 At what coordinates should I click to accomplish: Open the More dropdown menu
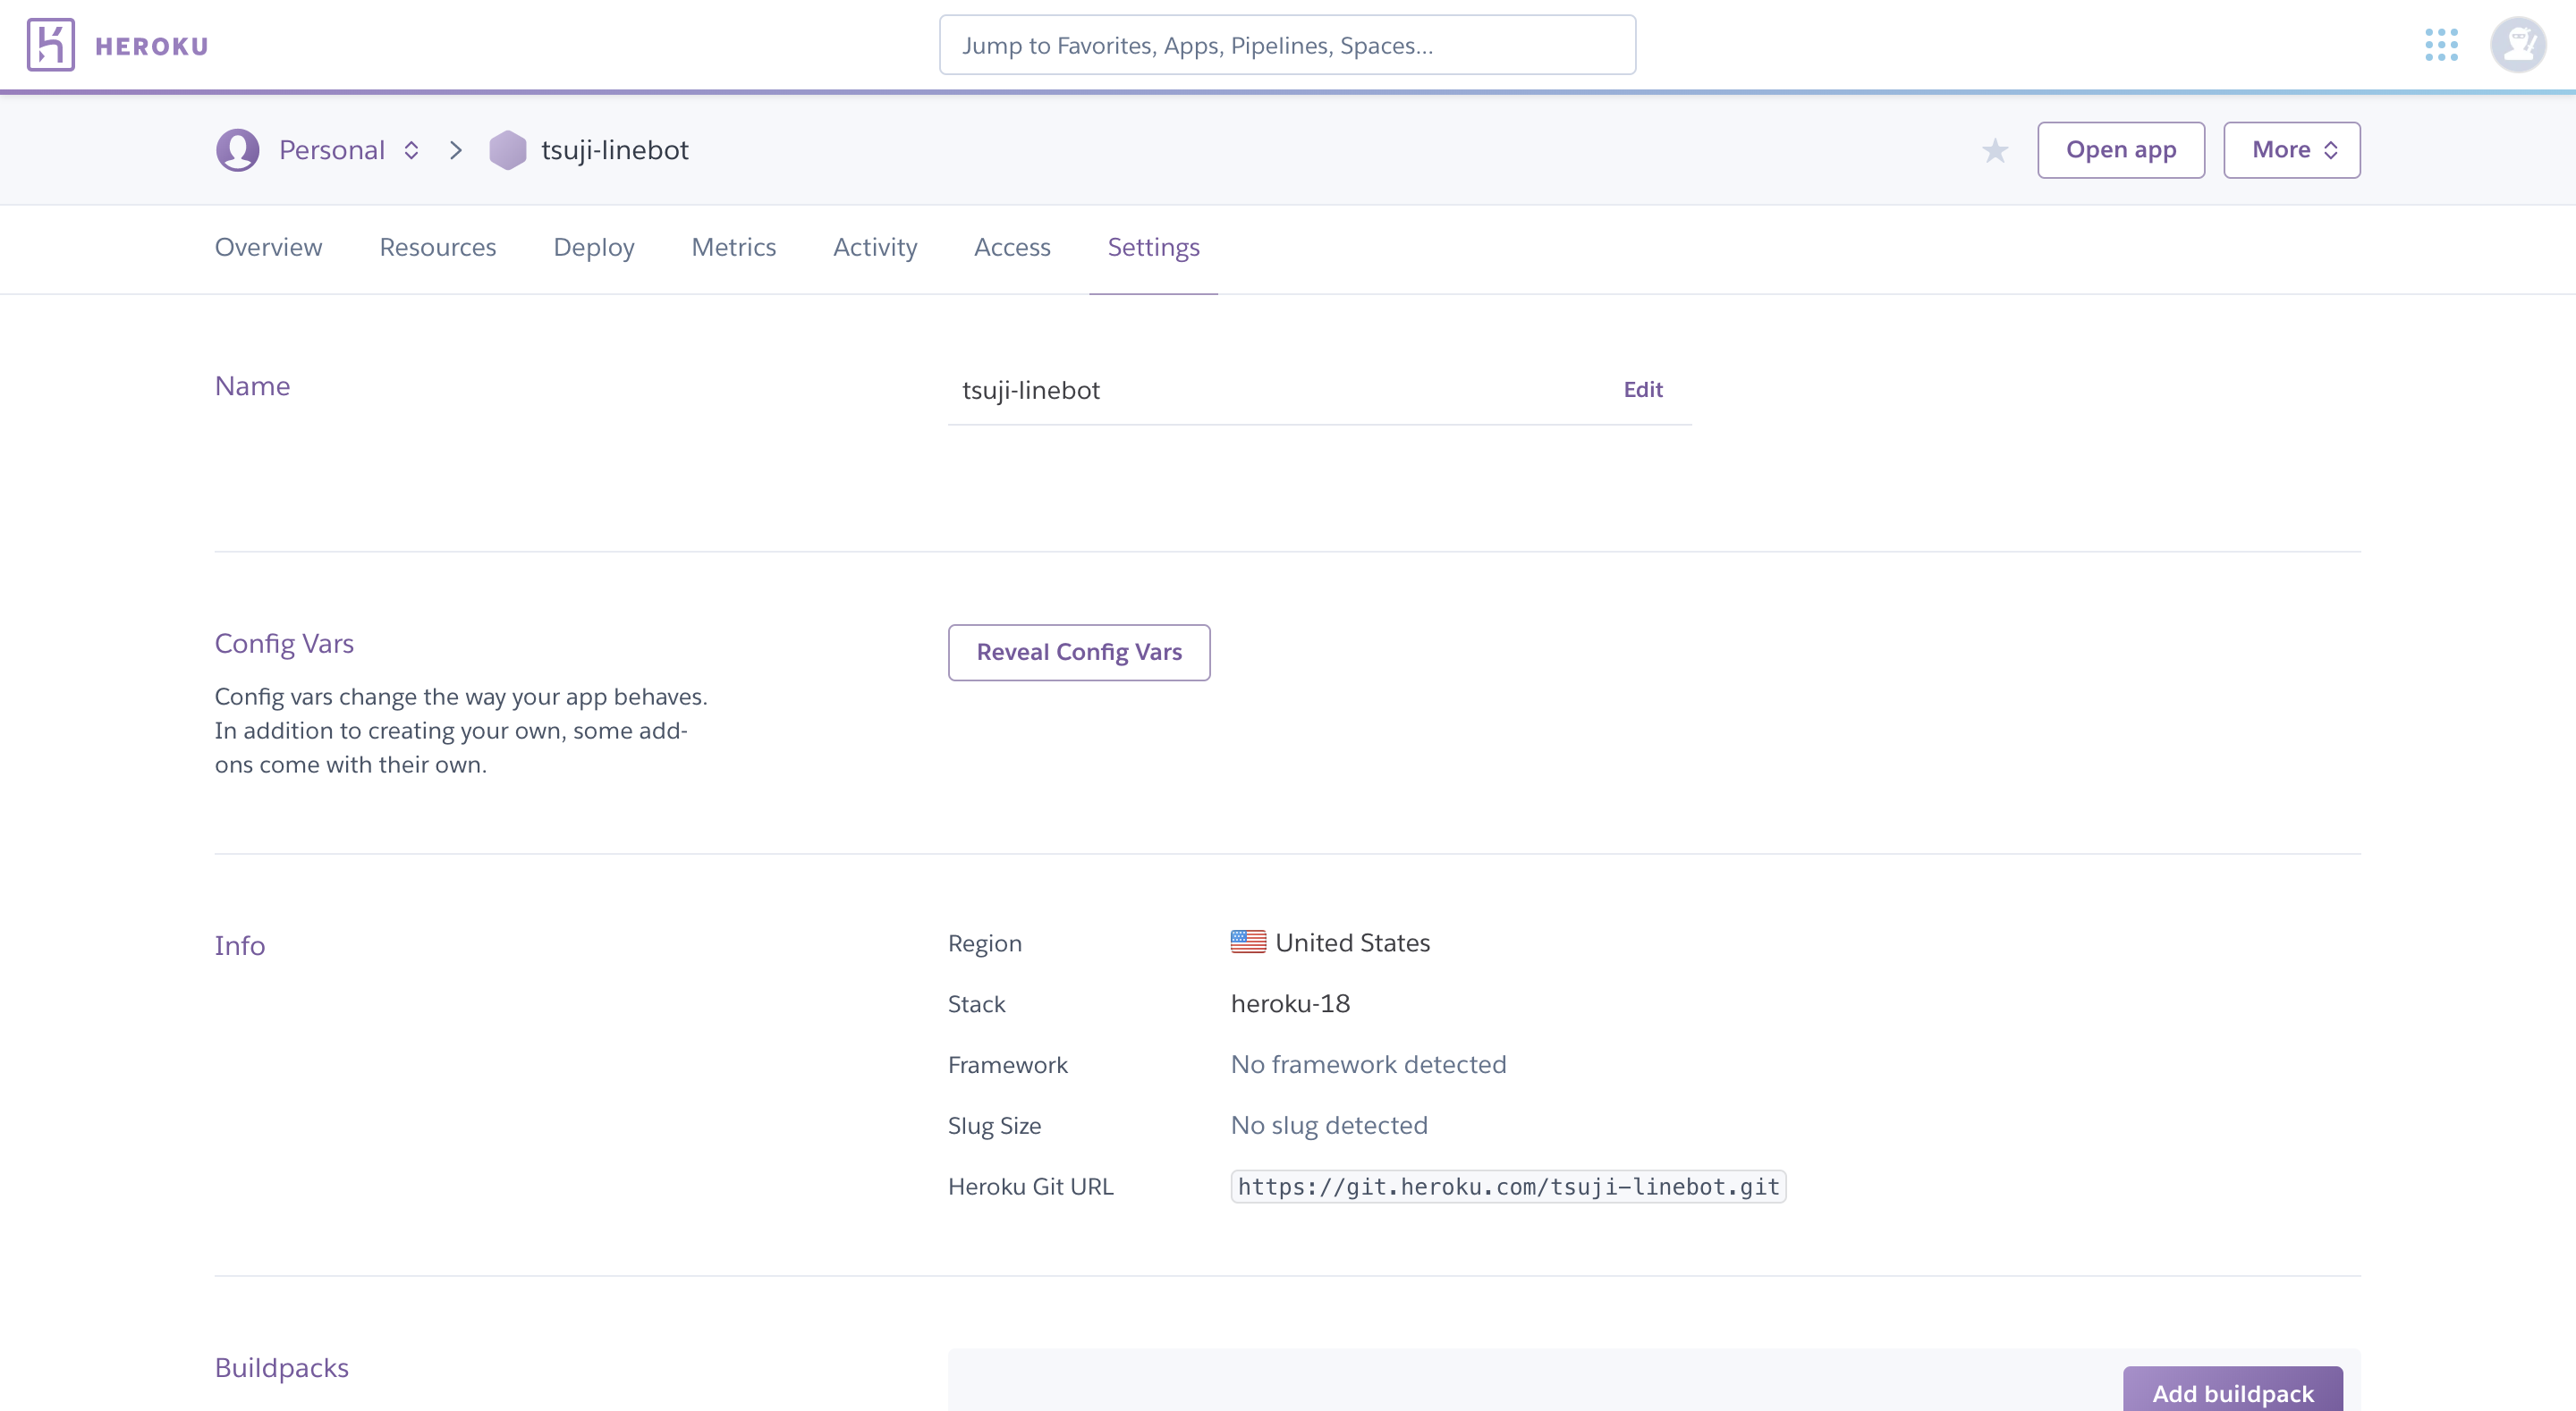[2291, 150]
